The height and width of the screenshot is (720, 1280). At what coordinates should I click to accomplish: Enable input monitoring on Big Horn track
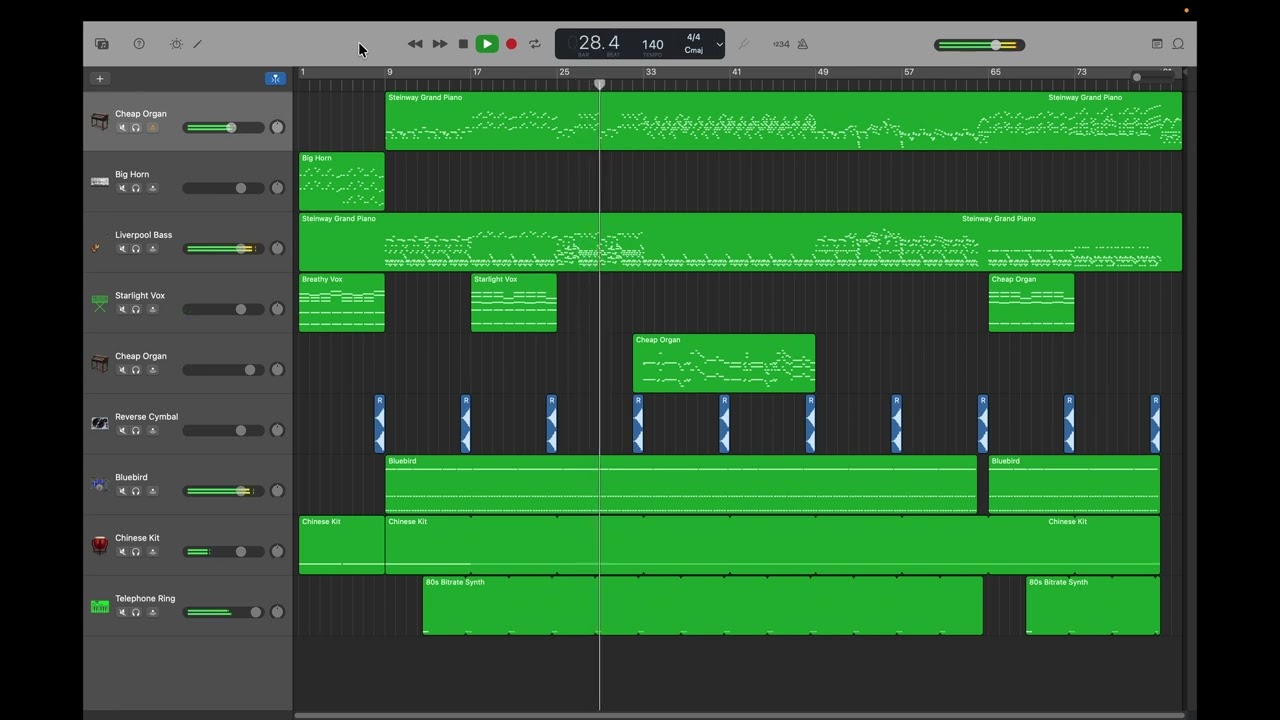pyautogui.click(x=152, y=188)
